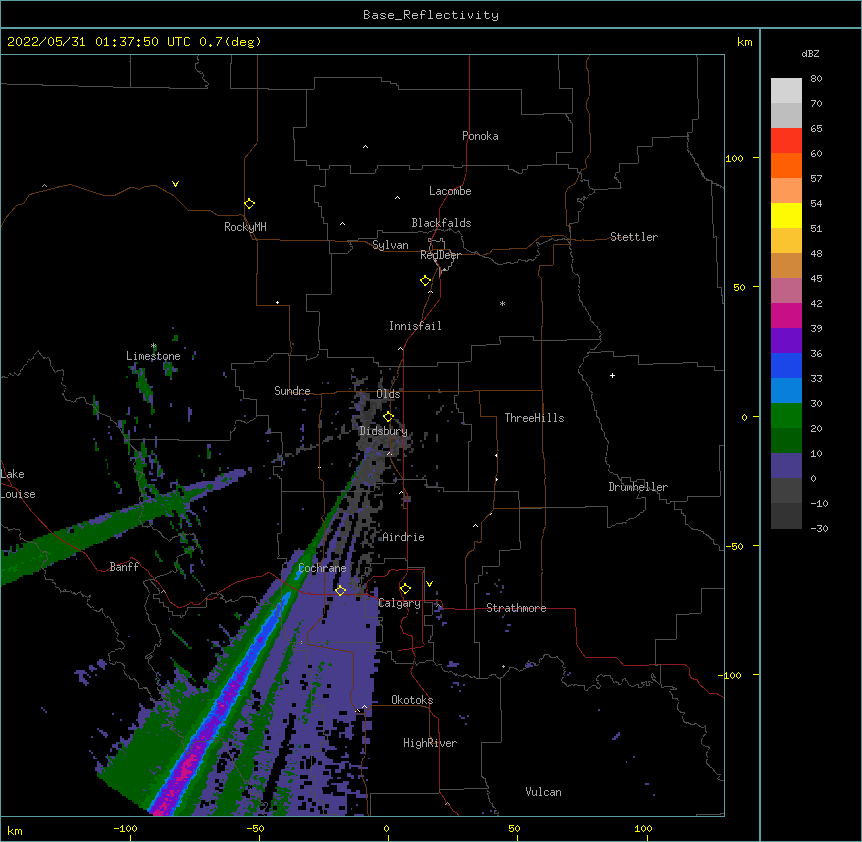The height and width of the screenshot is (842, 862).
Task: Pick the light blue legend swatch below 33
Action: pos(786,391)
